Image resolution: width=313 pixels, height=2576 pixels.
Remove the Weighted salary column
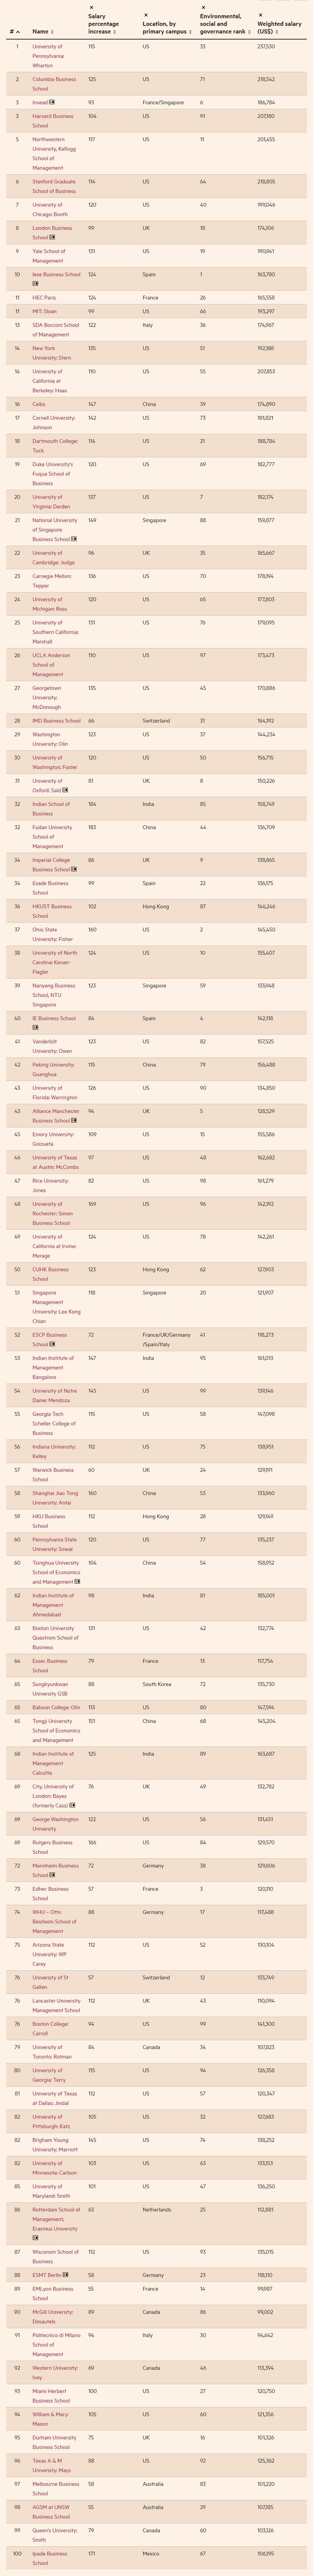[260, 15]
